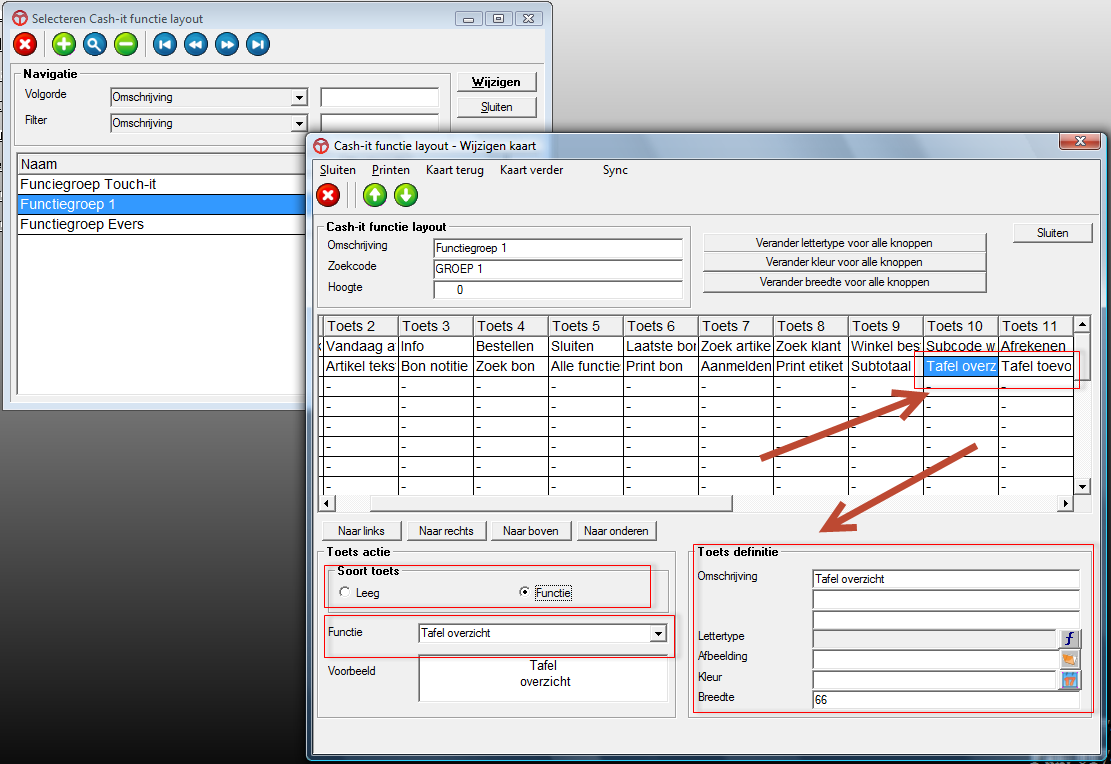Select Functiegroep 1 list row
This screenshot has height=764, width=1111.
pyautogui.click(x=162, y=204)
